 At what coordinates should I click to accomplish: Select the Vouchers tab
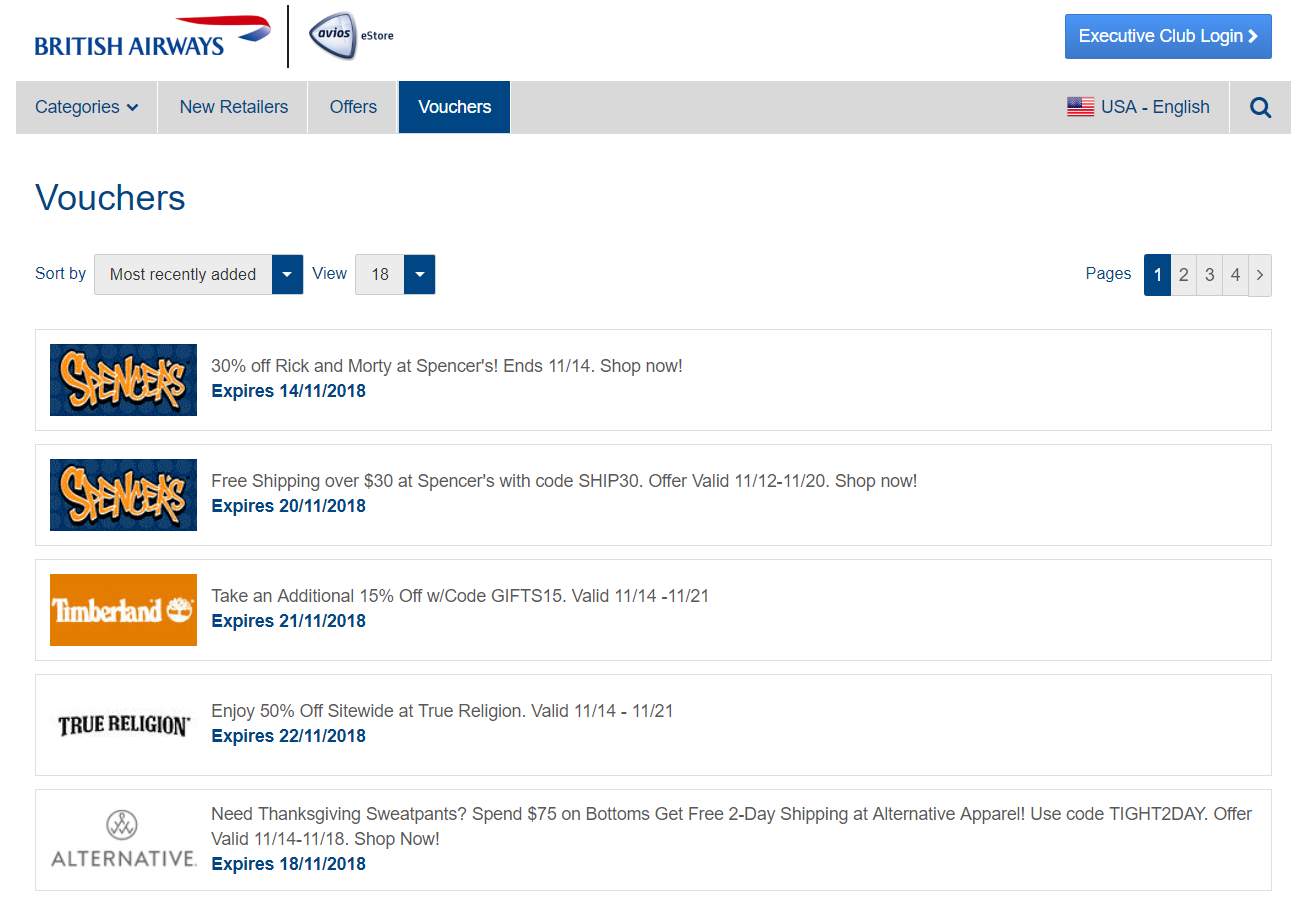[455, 107]
